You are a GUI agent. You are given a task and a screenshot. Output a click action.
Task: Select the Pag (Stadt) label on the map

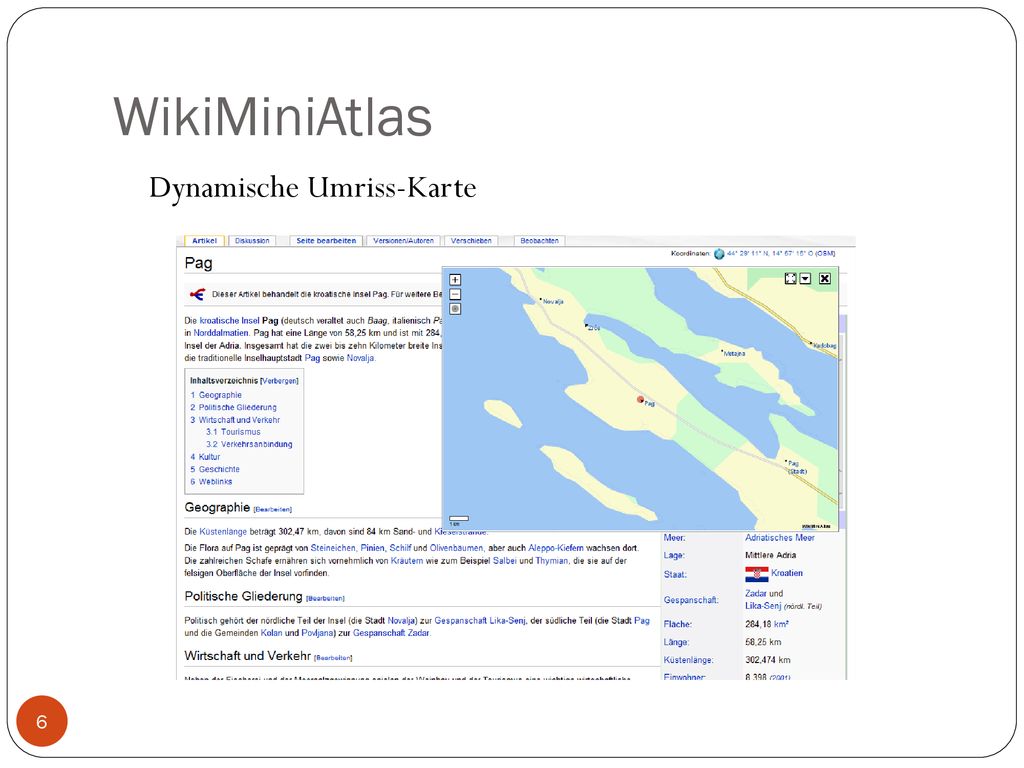(797, 467)
